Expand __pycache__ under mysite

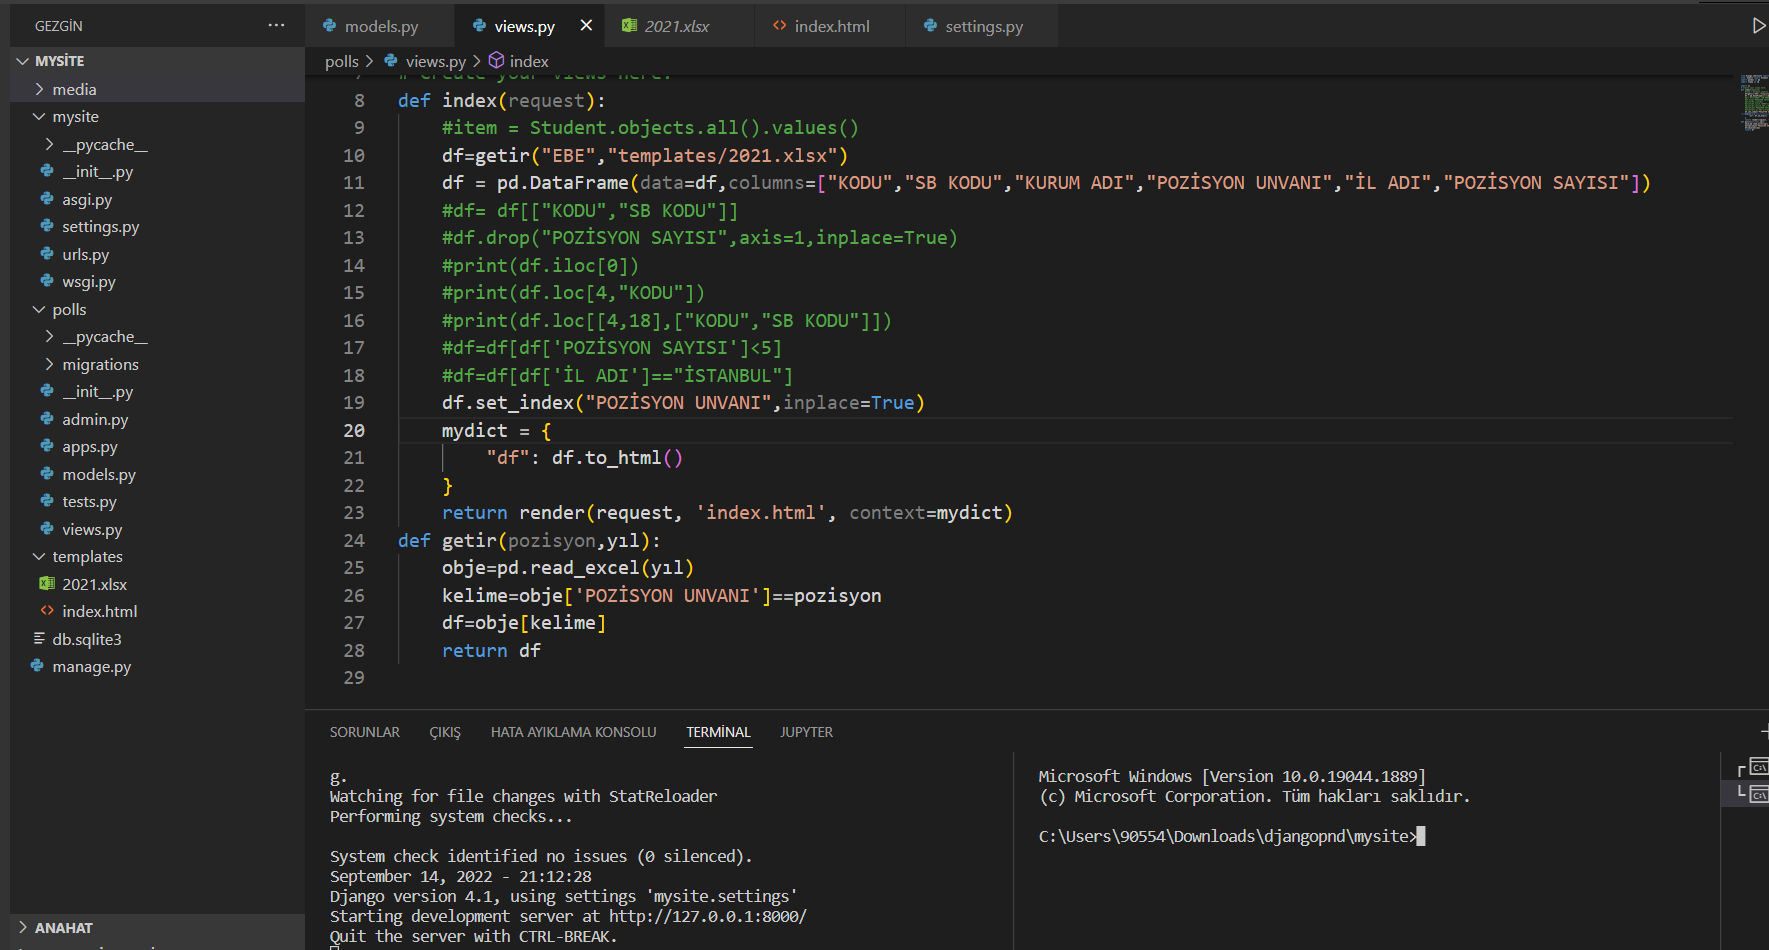(49, 144)
